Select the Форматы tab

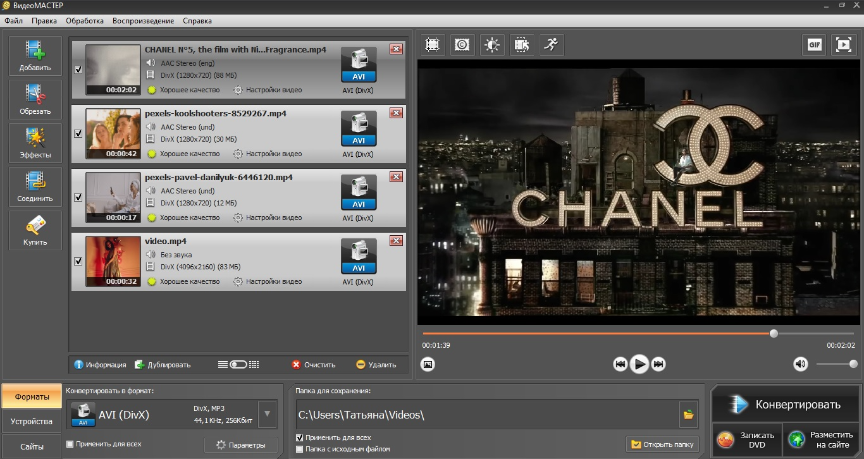click(x=31, y=397)
